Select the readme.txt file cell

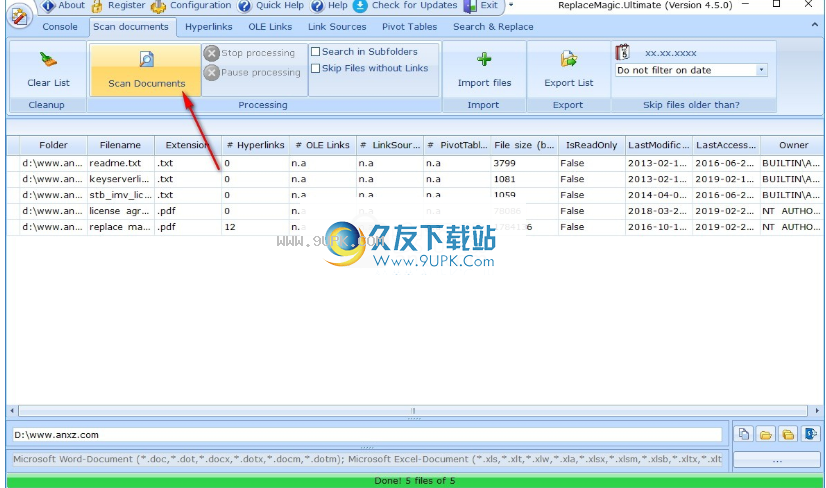pos(121,163)
